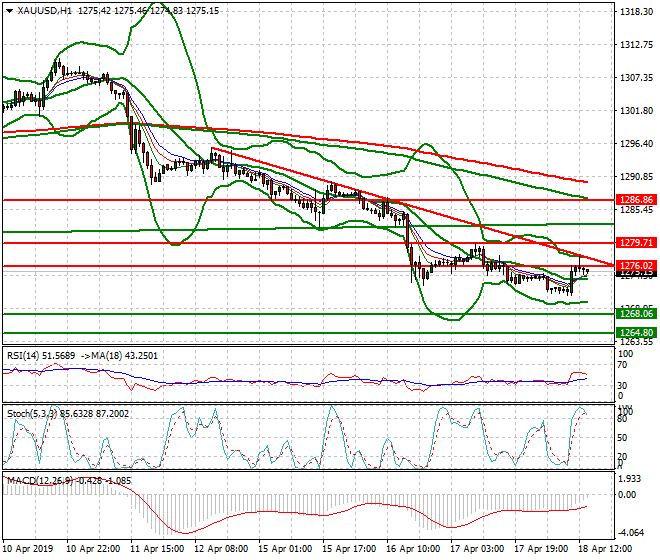
Task: Click the 1318.30 price axis value
Action: pos(632,13)
